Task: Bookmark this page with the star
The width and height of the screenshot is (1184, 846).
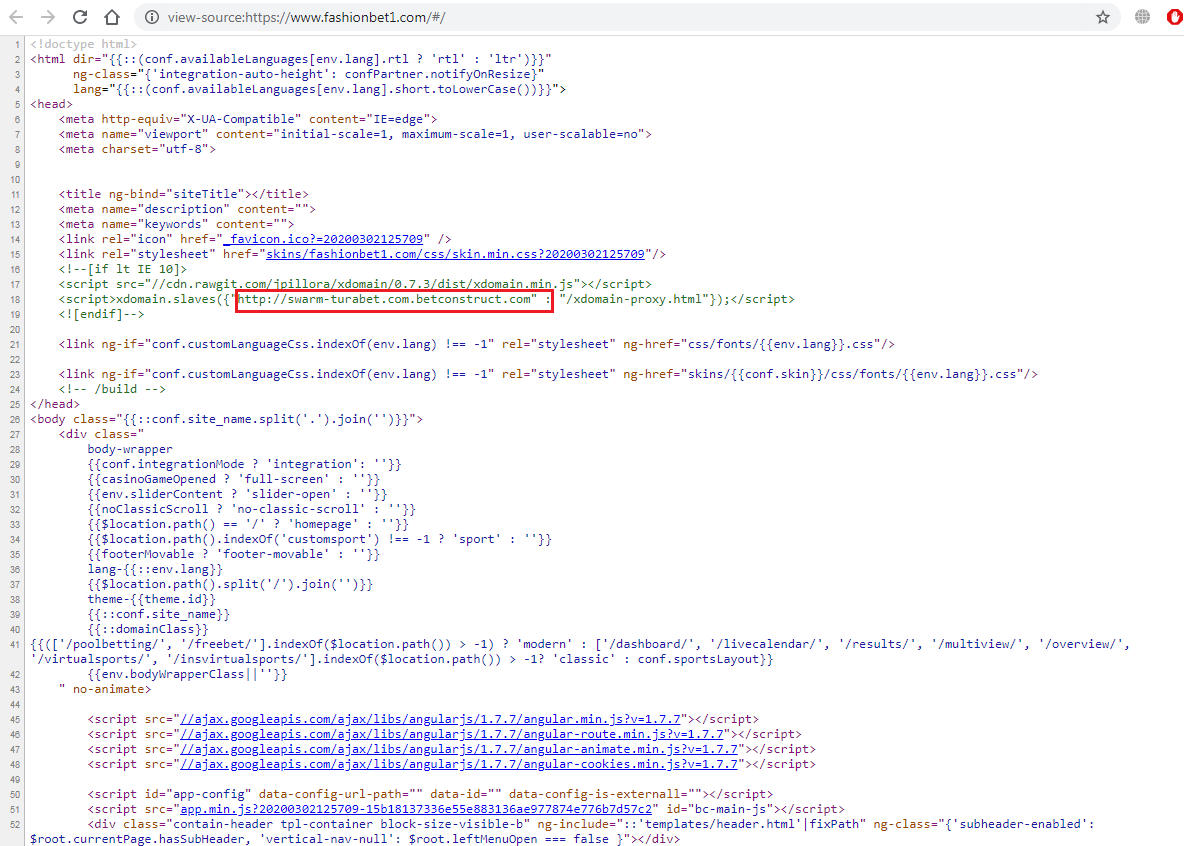Action: pos(1103,17)
